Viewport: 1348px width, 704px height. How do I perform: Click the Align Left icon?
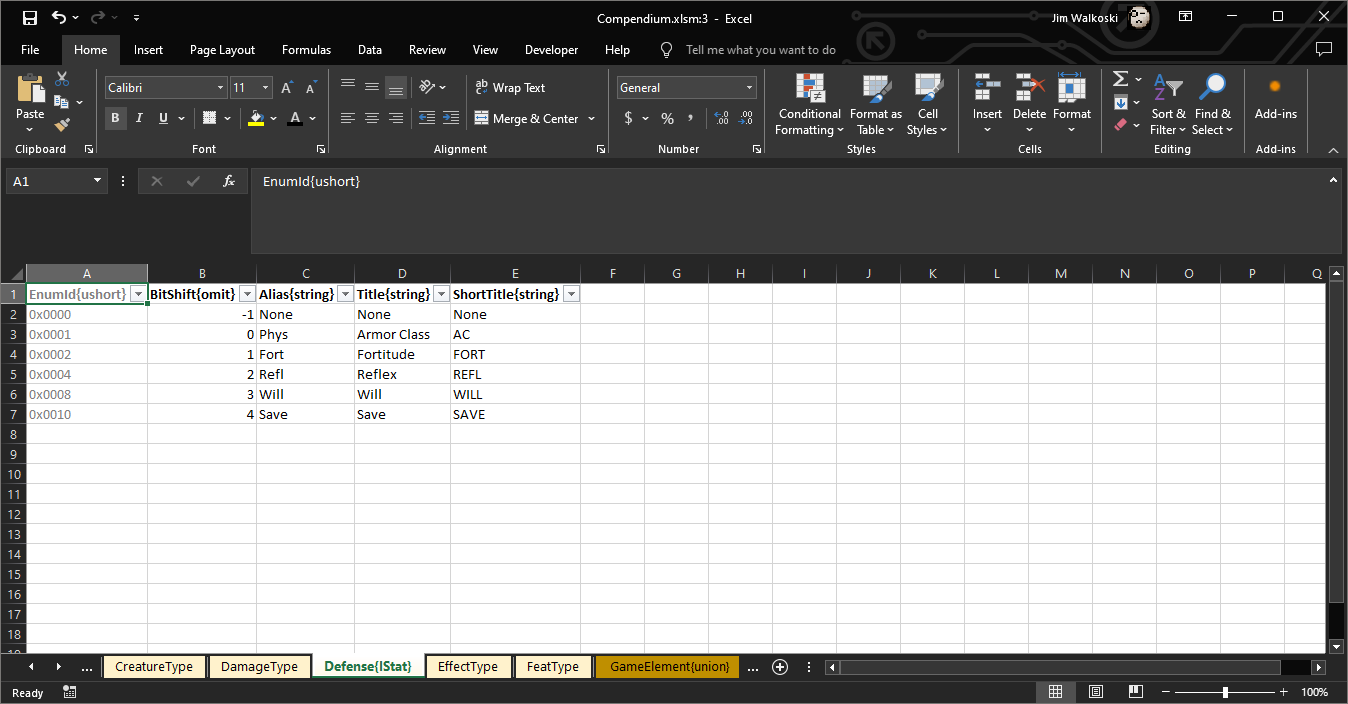[348, 118]
